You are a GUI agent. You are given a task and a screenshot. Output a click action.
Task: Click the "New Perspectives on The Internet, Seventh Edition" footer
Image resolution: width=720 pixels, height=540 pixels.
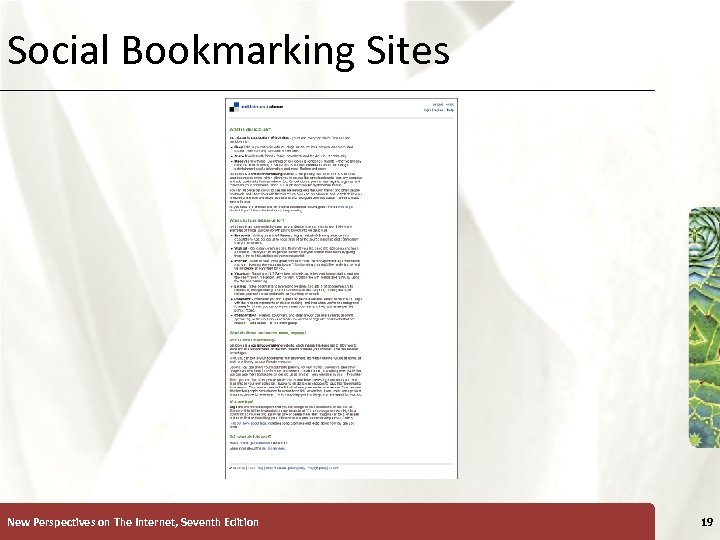[x=133, y=522]
